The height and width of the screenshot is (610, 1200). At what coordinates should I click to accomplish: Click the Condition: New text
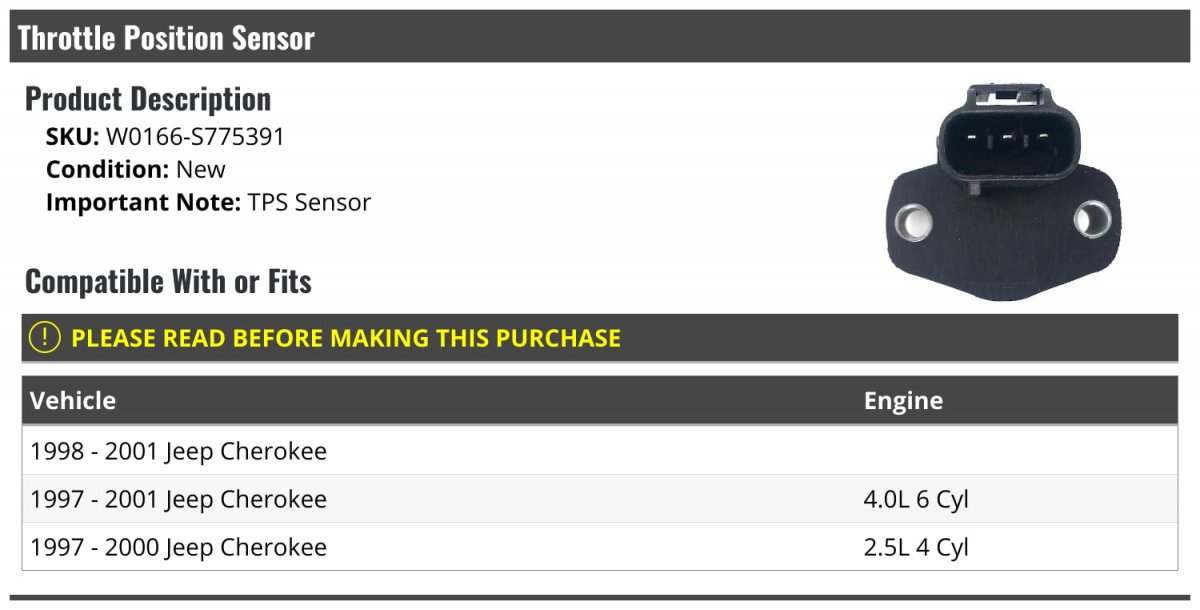click(x=136, y=169)
